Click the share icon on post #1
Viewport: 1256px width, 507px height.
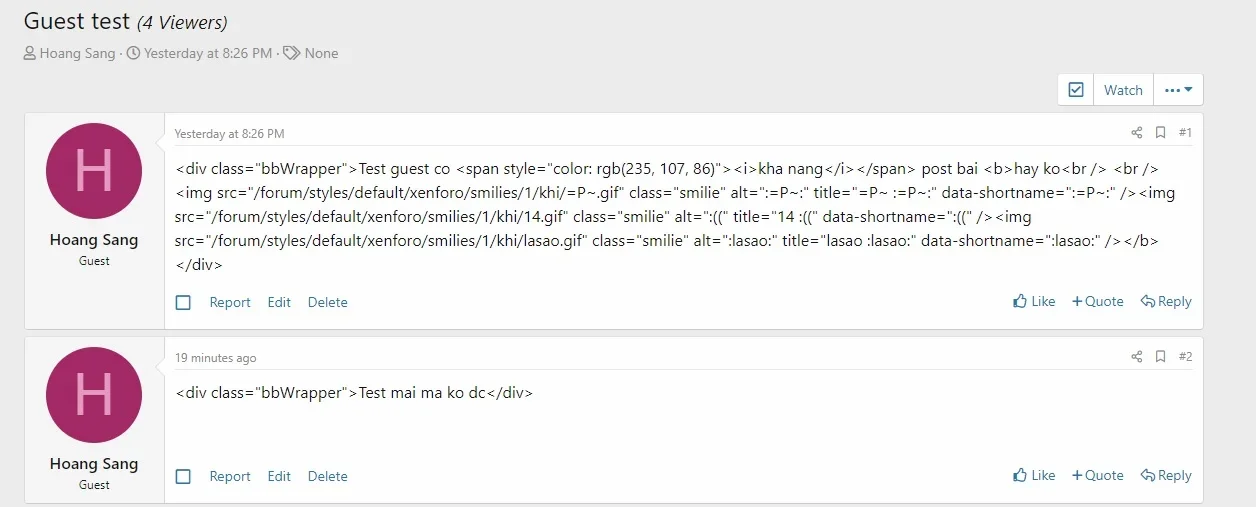pos(1137,133)
